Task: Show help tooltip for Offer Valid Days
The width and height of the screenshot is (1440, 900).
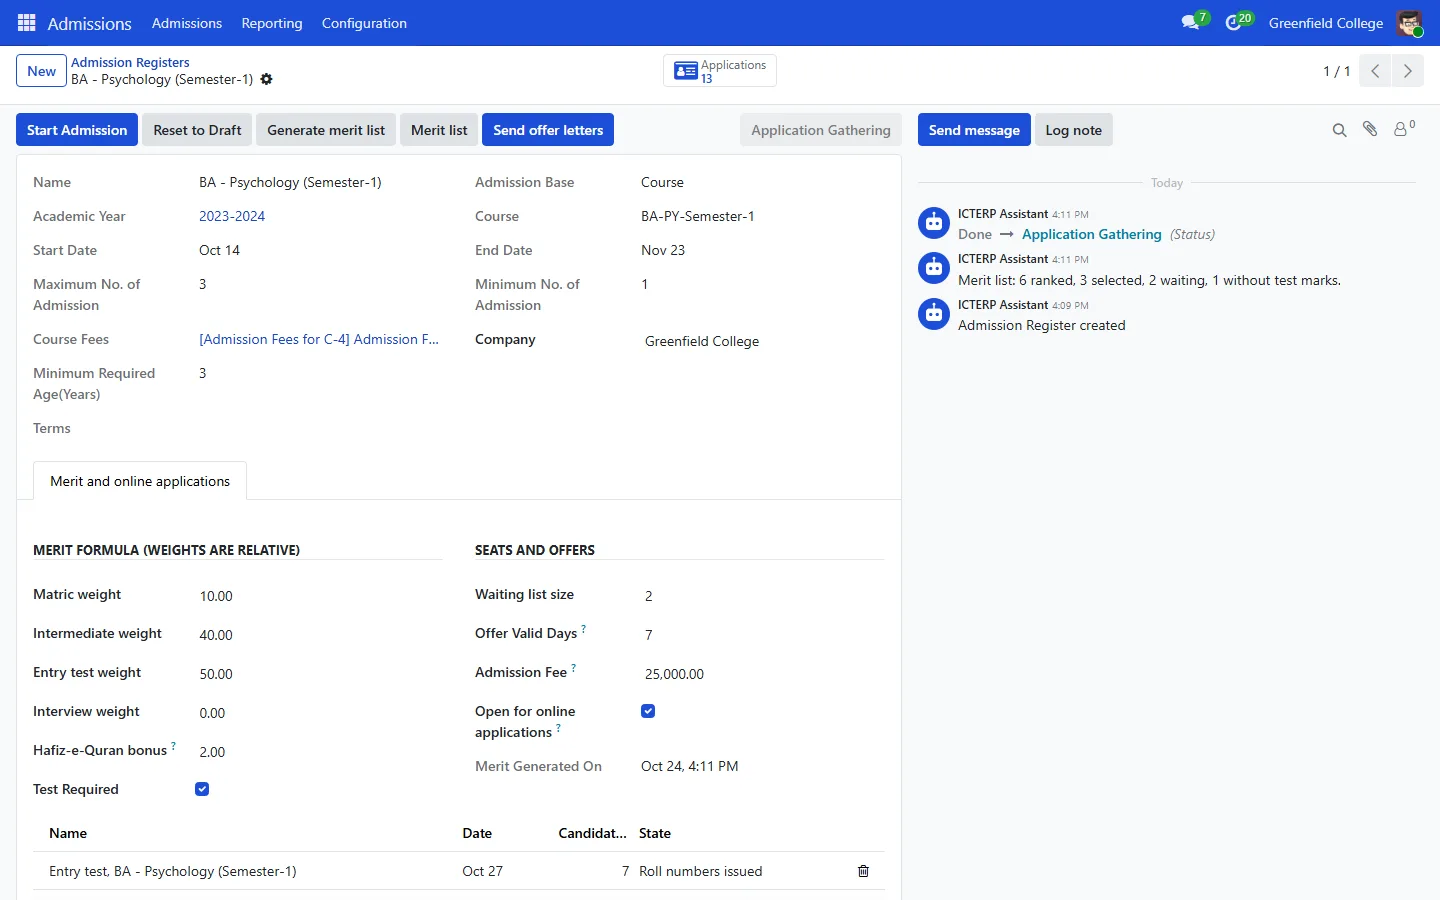Action: click(584, 629)
